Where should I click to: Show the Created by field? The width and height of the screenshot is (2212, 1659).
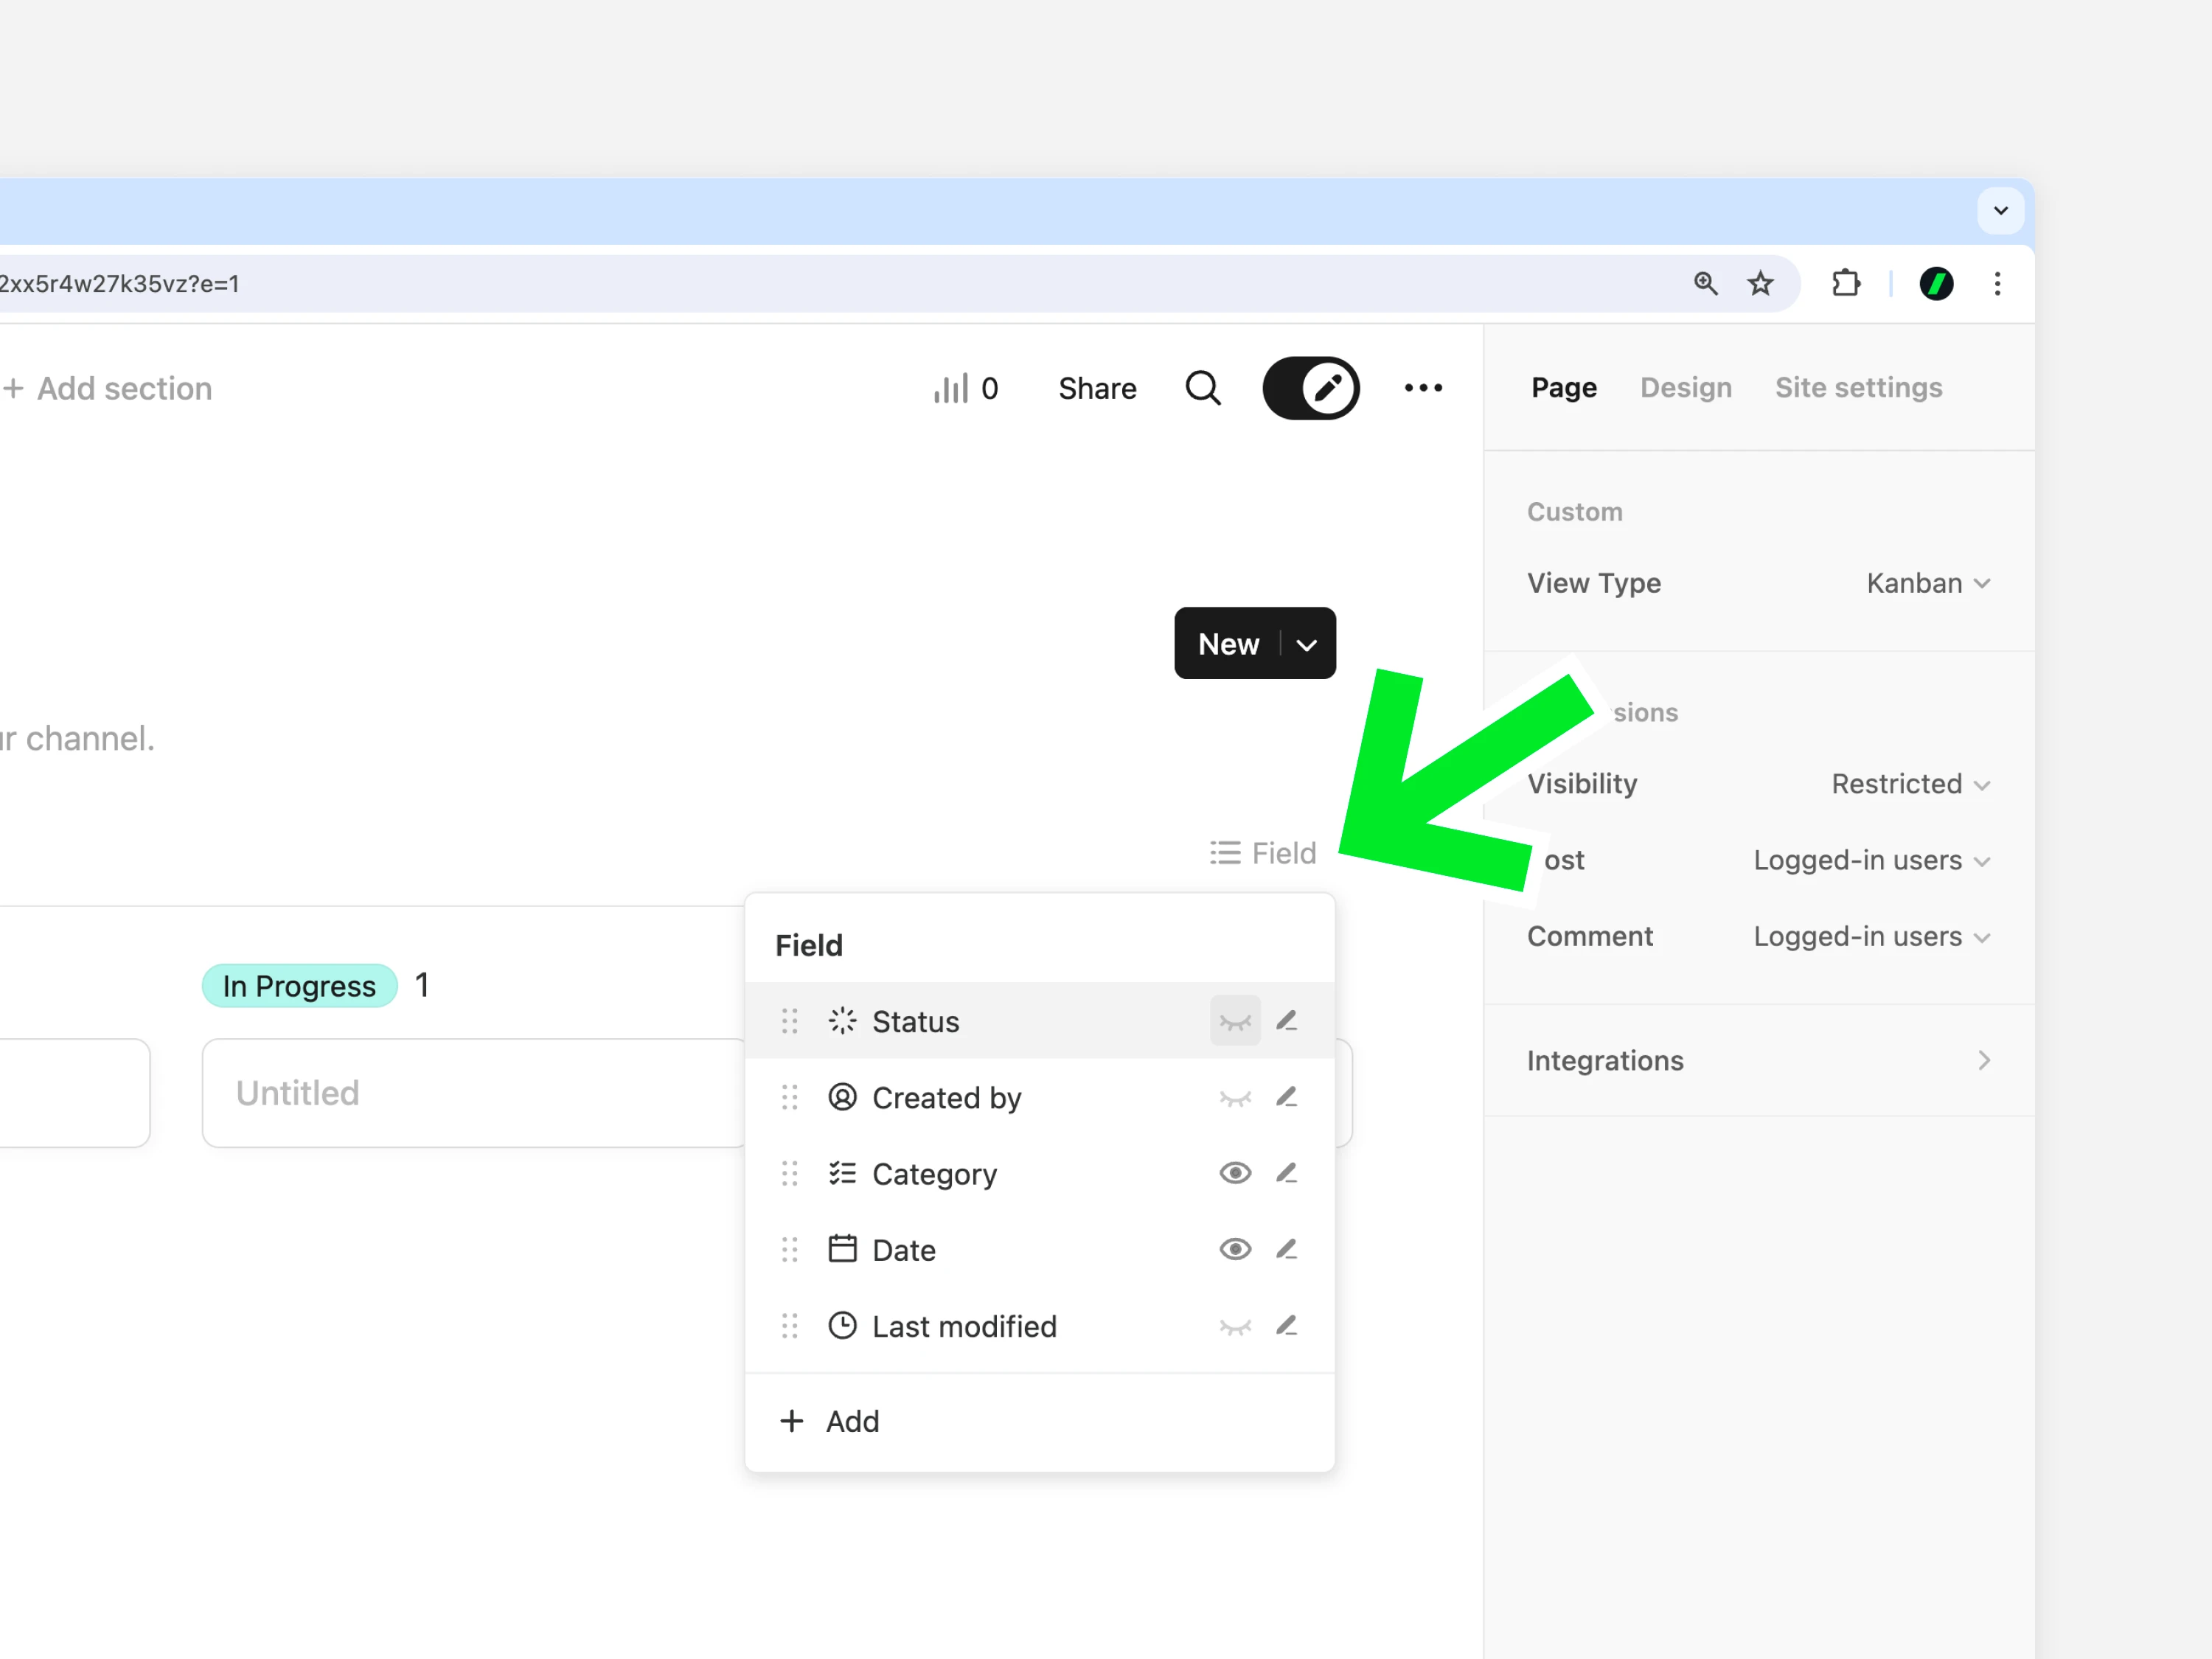(1235, 1098)
